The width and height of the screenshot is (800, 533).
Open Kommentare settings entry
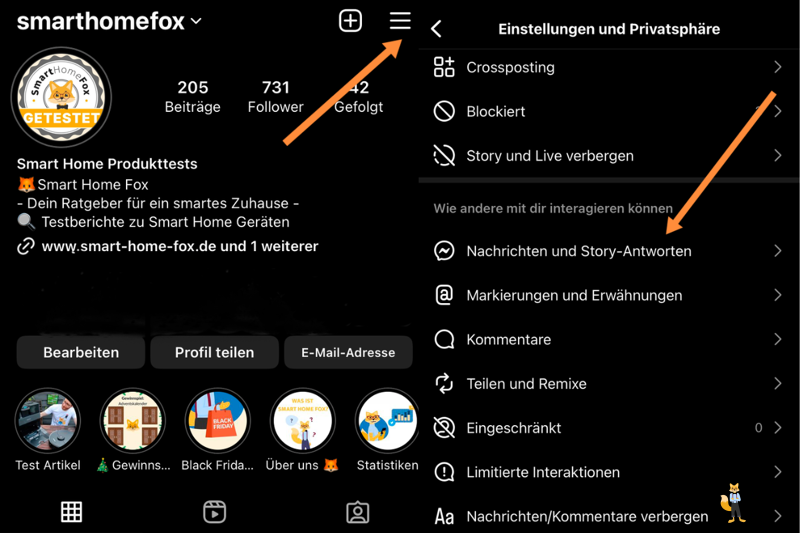click(x=608, y=339)
